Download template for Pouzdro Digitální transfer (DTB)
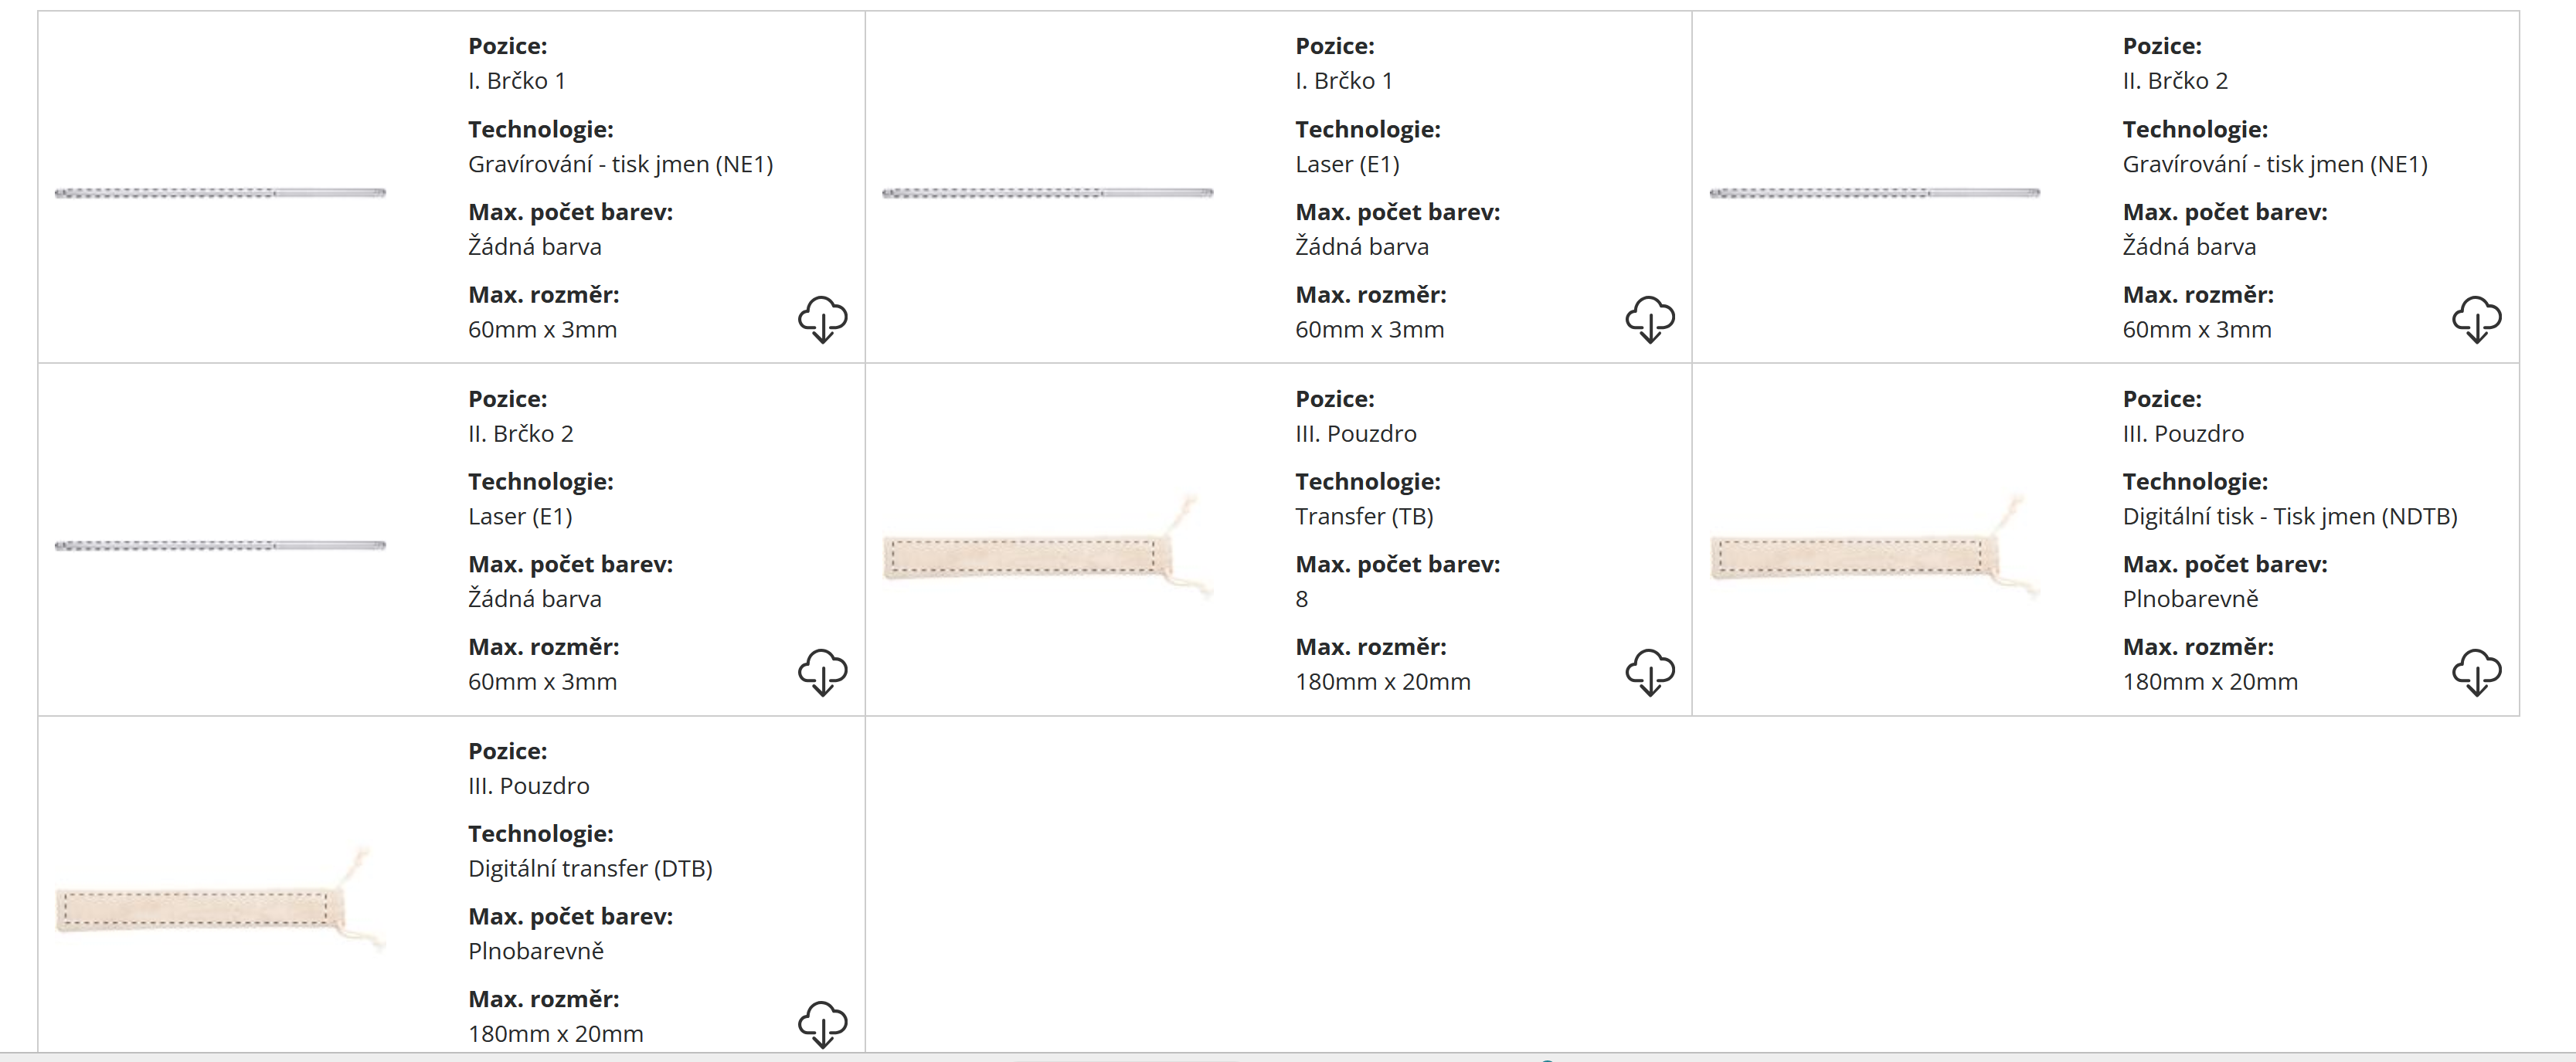2576x1062 pixels. 822,1023
